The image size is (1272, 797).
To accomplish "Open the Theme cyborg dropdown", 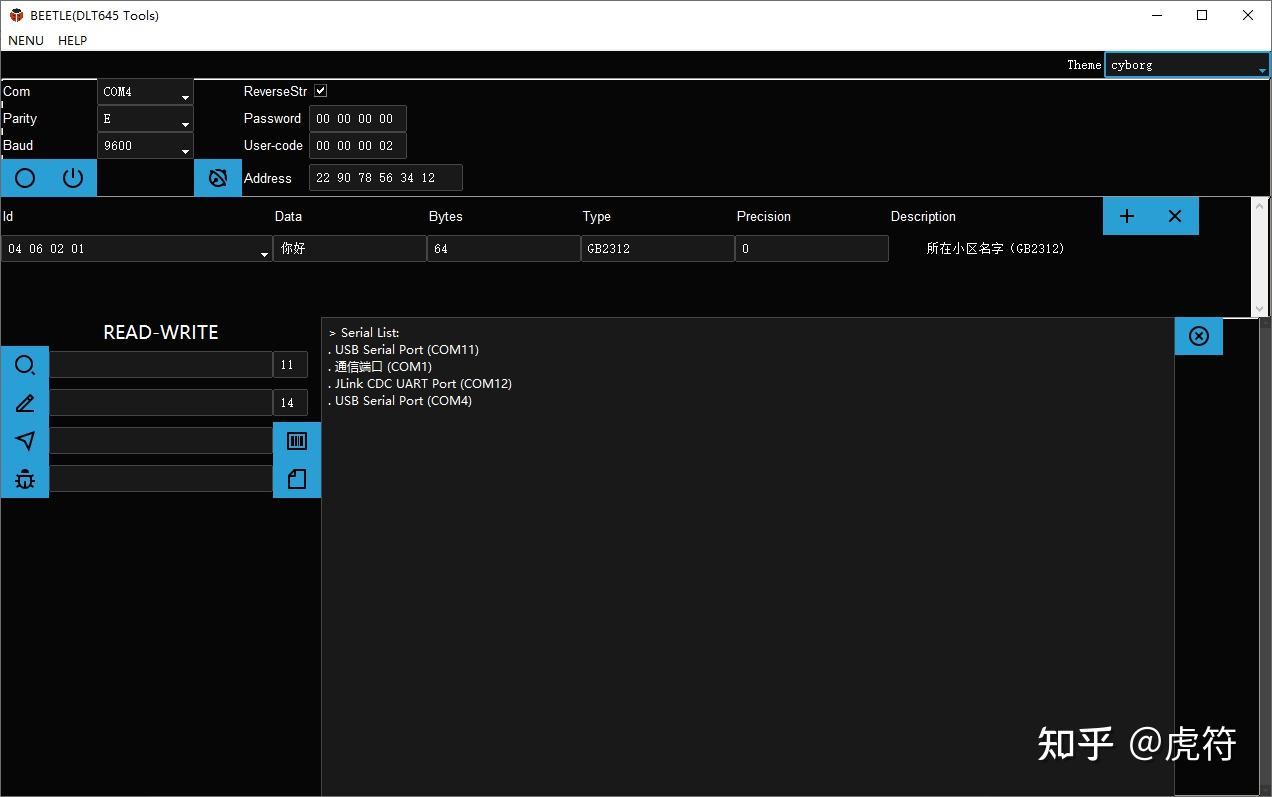I will (1187, 65).
